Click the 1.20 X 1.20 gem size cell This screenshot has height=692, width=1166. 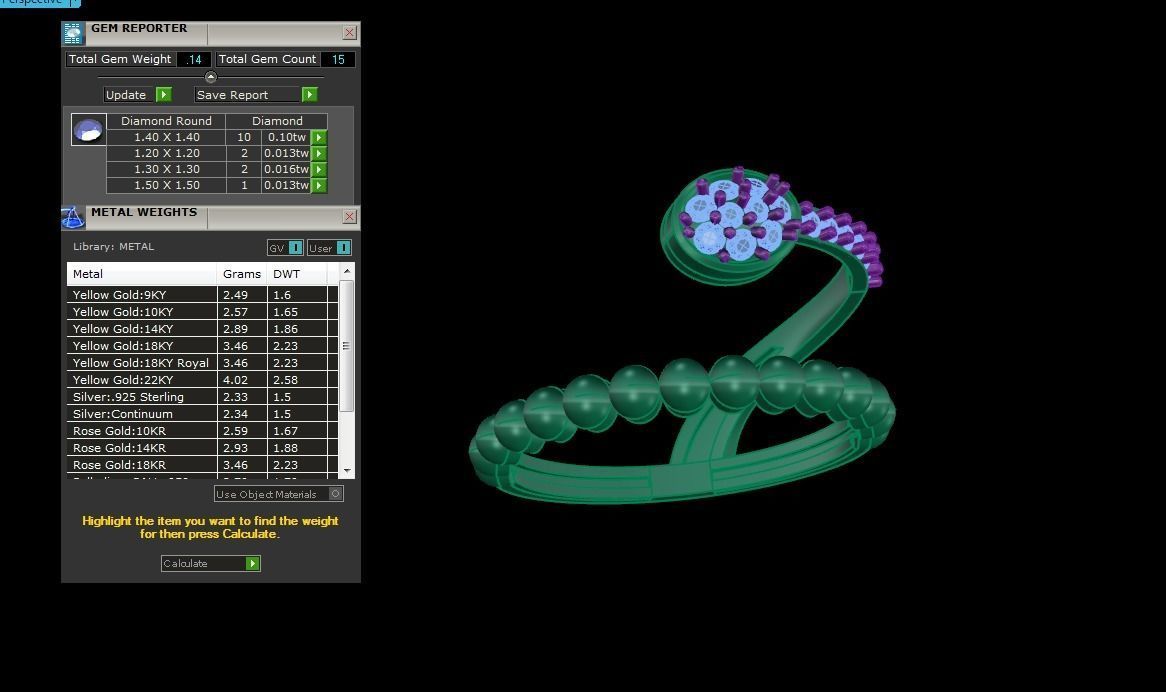(x=167, y=153)
